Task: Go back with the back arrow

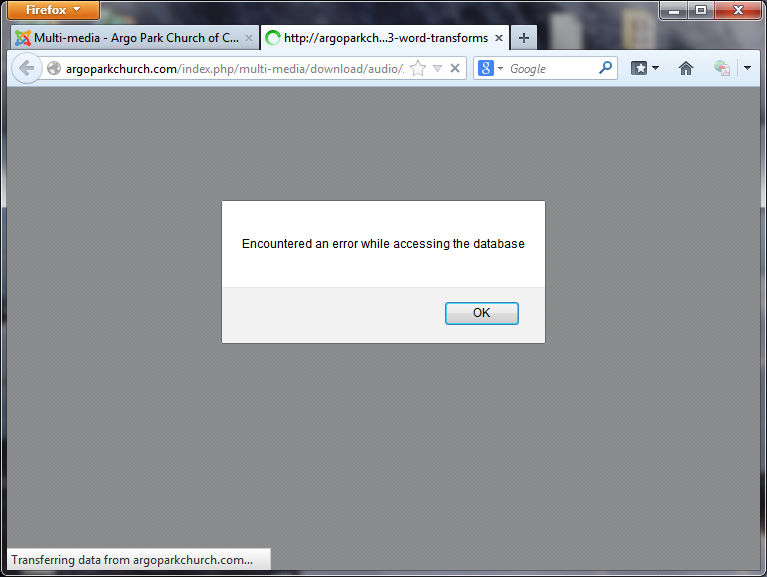Action: pos(26,68)
